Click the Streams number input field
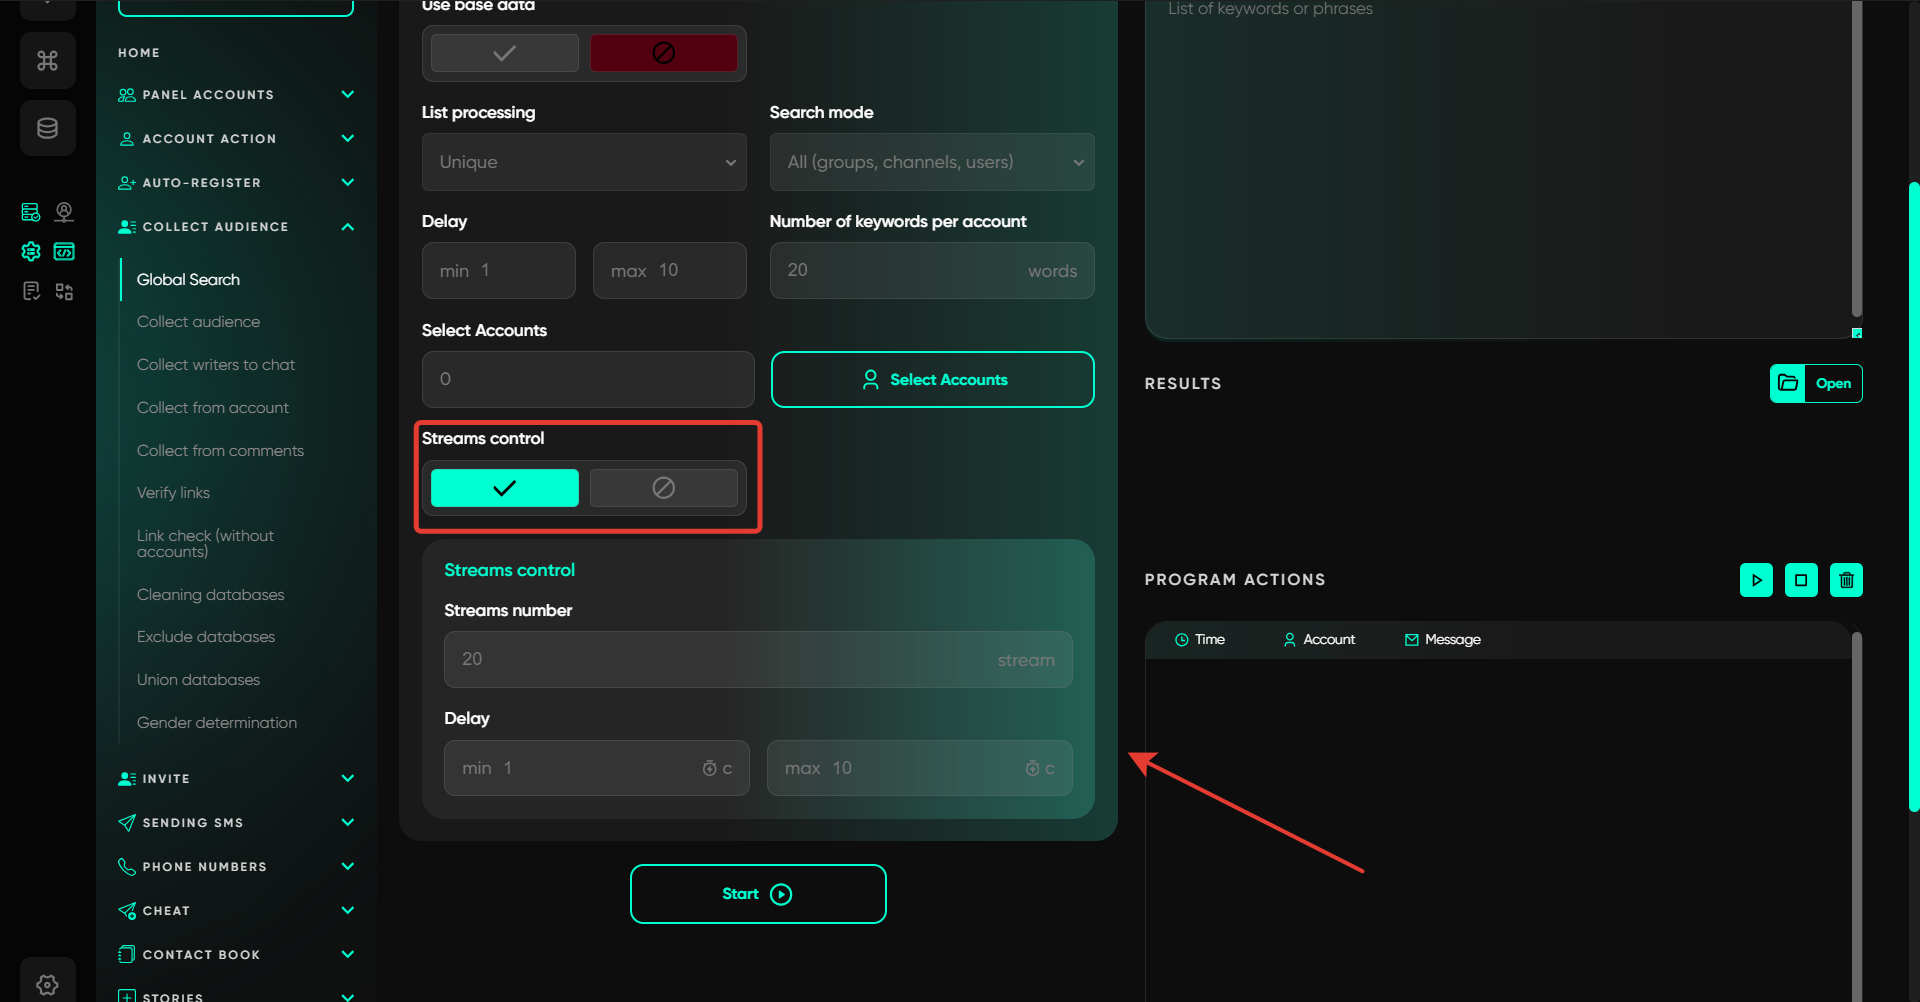 [757, 659]
